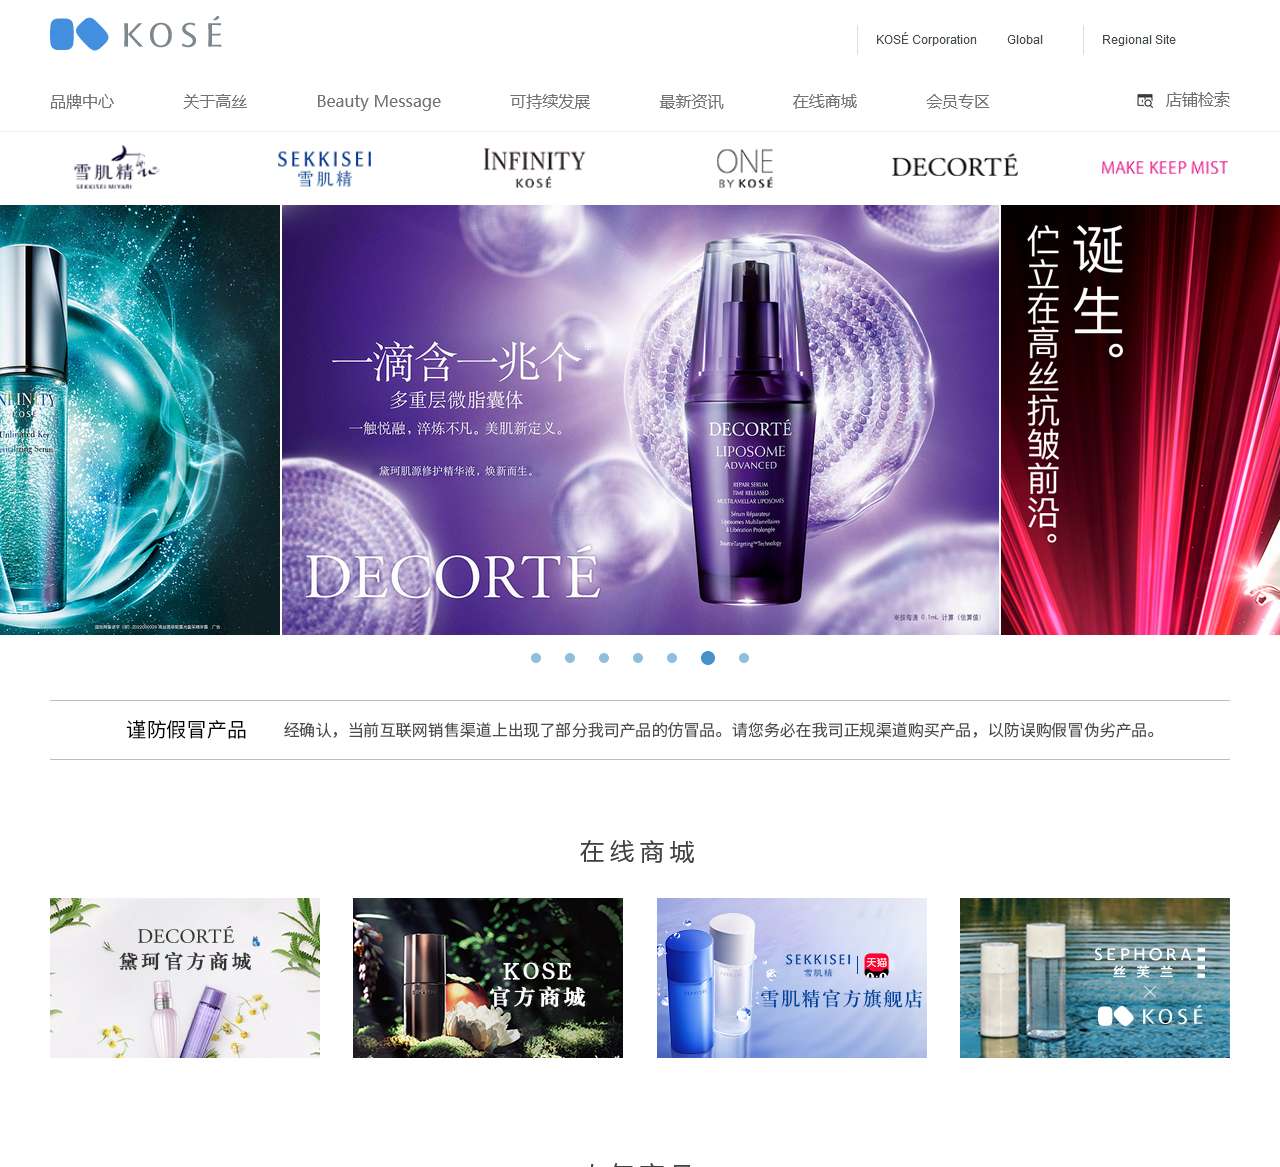The image size is (1280, 1167).
Task: Switch to the seventh carousel slide dot
Action: tap(744, 658)
